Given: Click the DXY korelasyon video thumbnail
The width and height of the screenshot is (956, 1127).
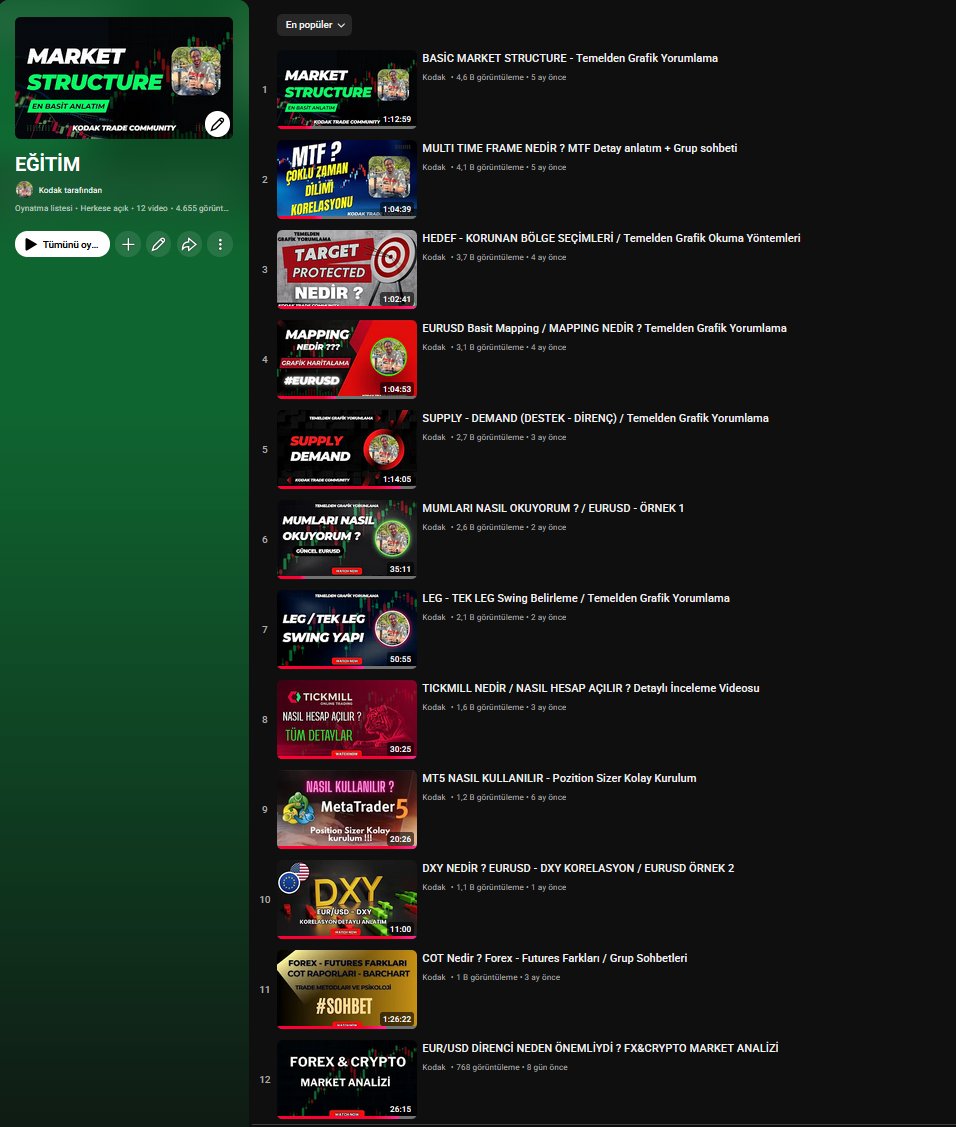Looking at the screenshot, I should click(346, 899).
